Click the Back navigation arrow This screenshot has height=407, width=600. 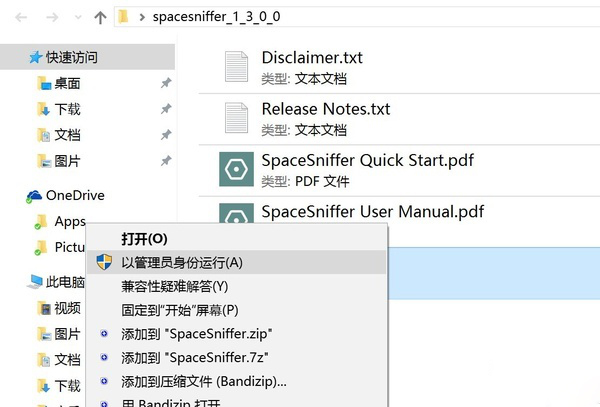point(22,17)
